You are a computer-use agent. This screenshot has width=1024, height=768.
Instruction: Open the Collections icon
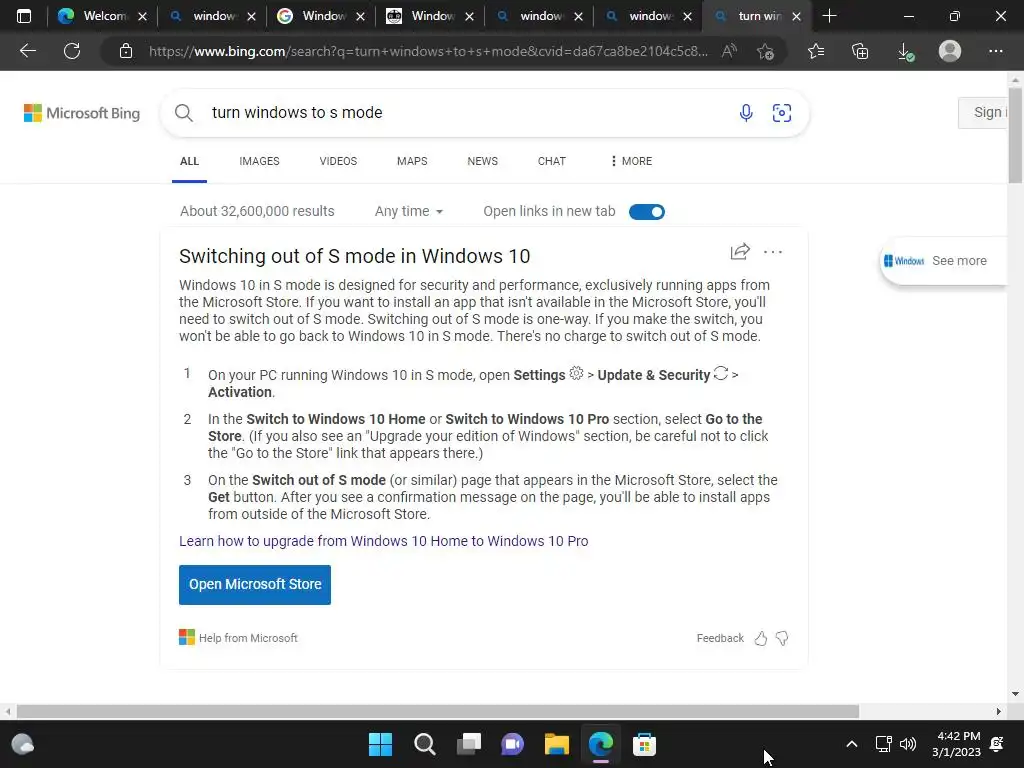860,51
